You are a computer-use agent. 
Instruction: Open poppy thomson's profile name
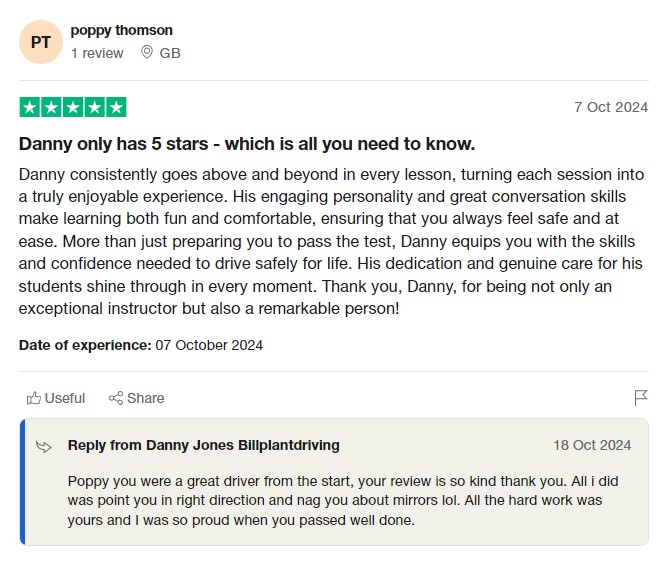[x=121, y=30]
